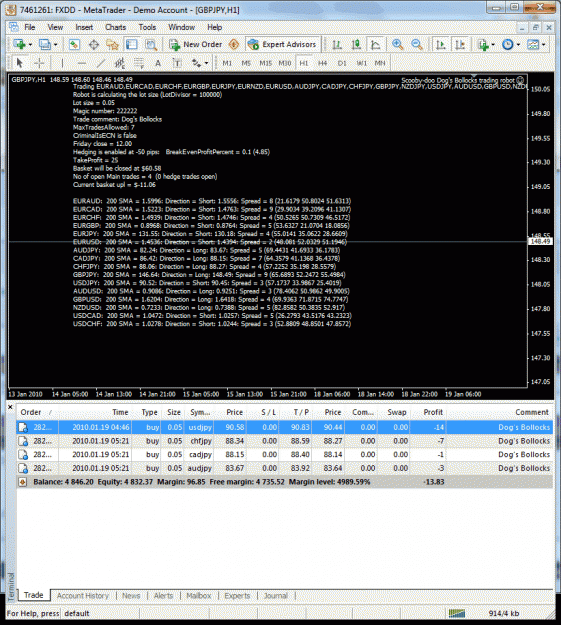561x625 pixels.
Task: Select the Cursor arrow tool
Action: pos(19,63)
